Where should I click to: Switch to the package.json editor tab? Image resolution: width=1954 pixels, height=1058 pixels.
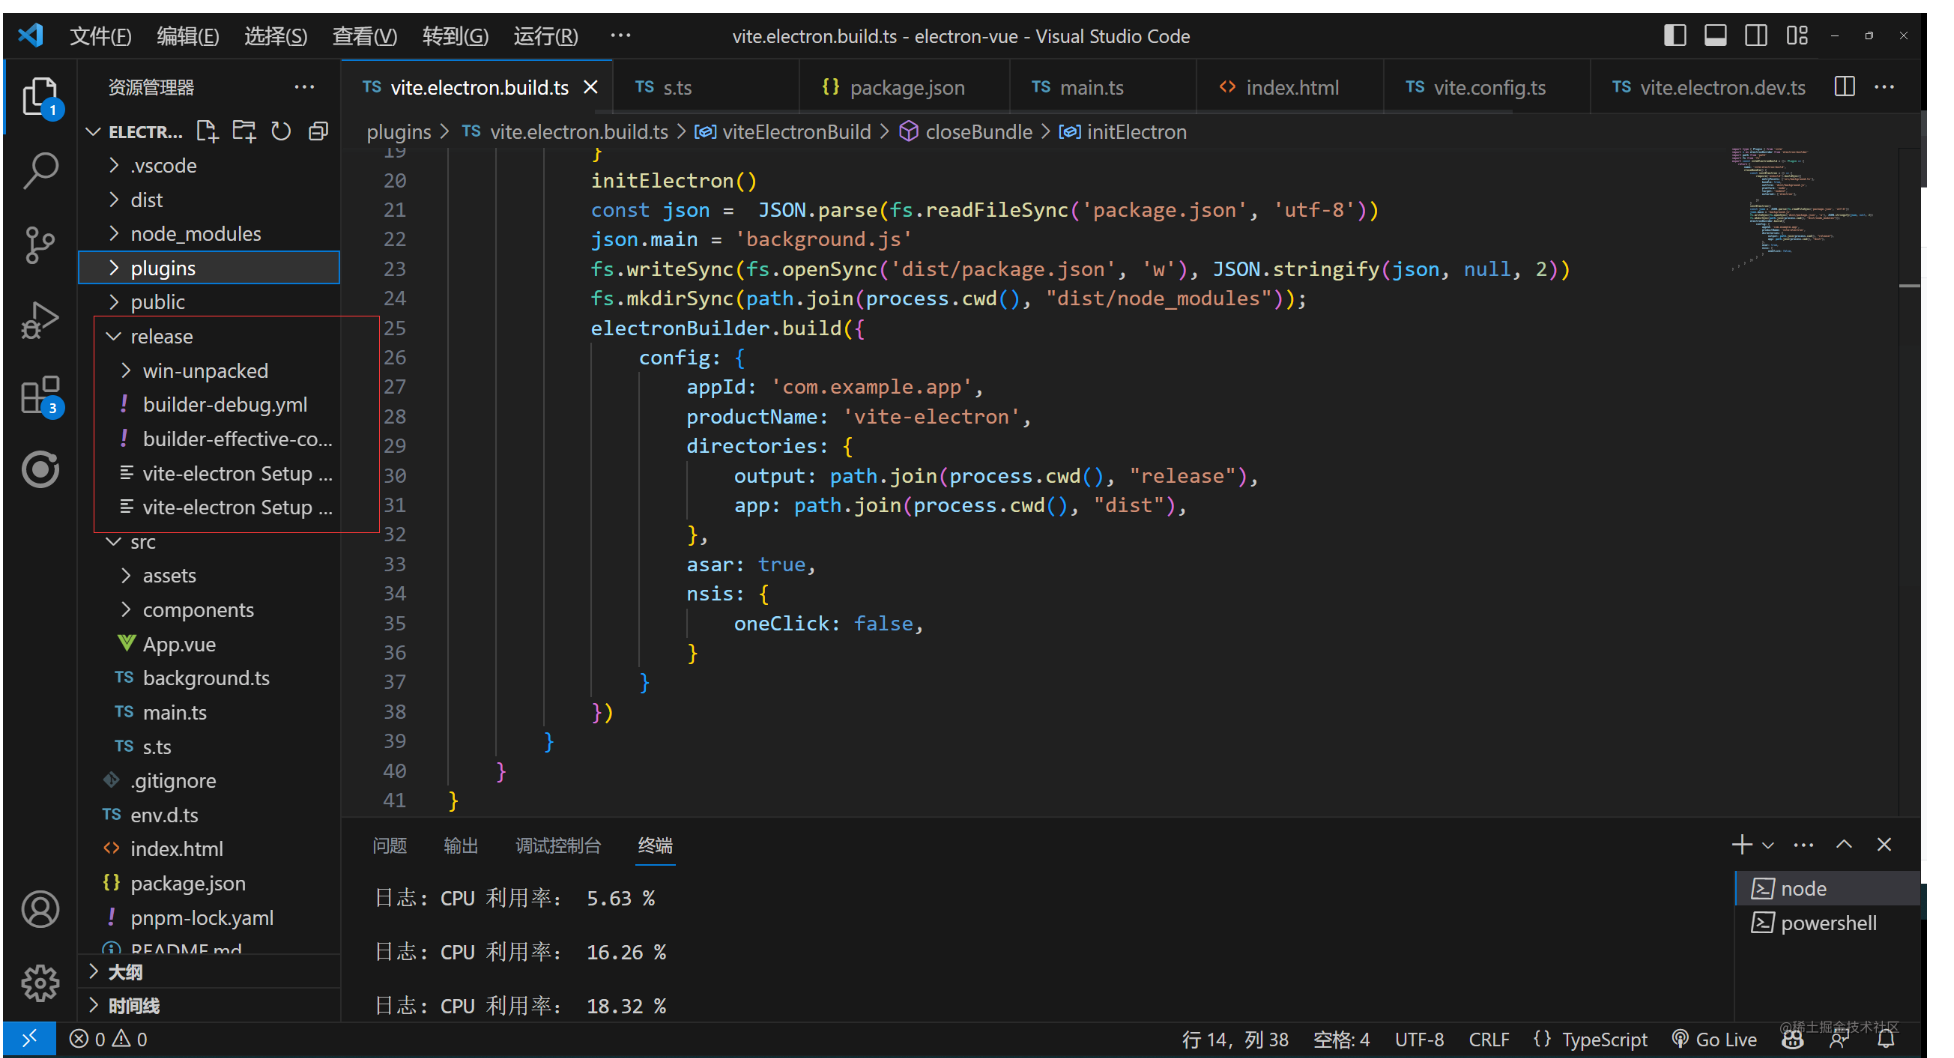tap(903, 88)
